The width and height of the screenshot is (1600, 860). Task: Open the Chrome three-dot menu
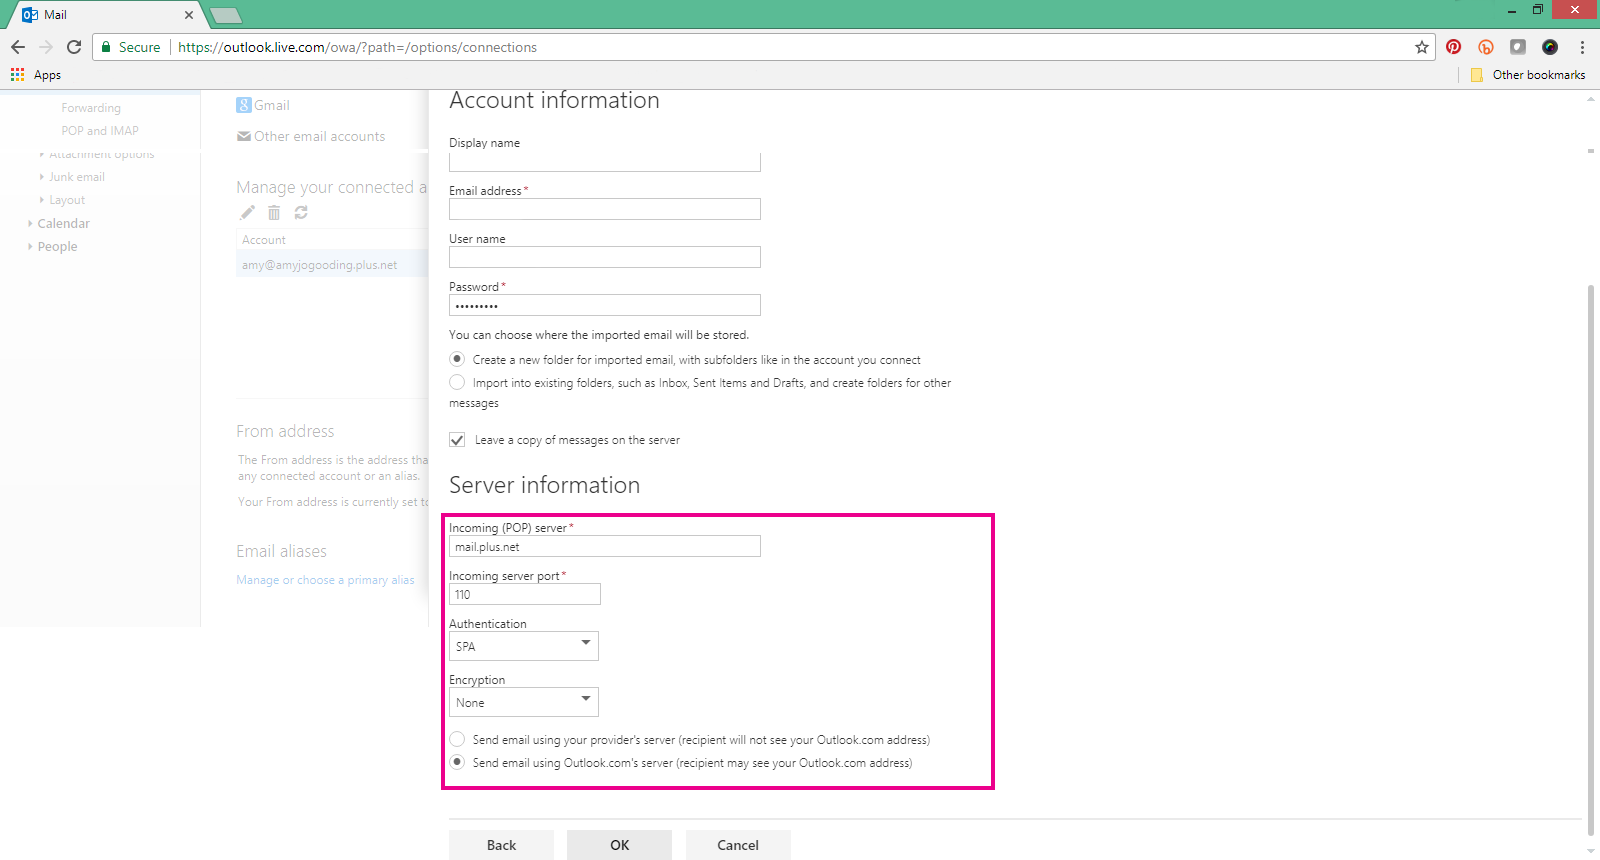pos(1582,47)
